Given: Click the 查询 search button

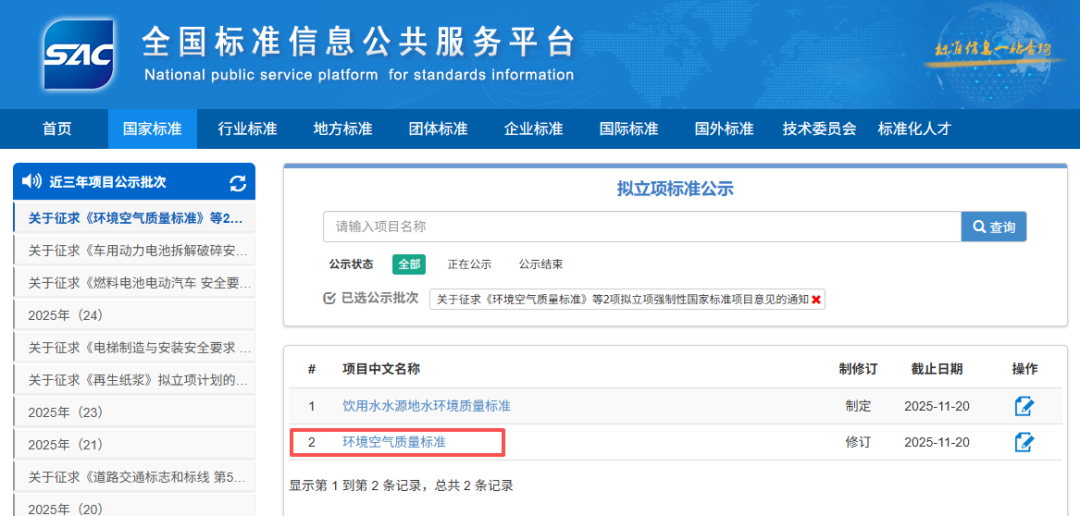Looking at the screenshot, I should [x=993, y=227].
